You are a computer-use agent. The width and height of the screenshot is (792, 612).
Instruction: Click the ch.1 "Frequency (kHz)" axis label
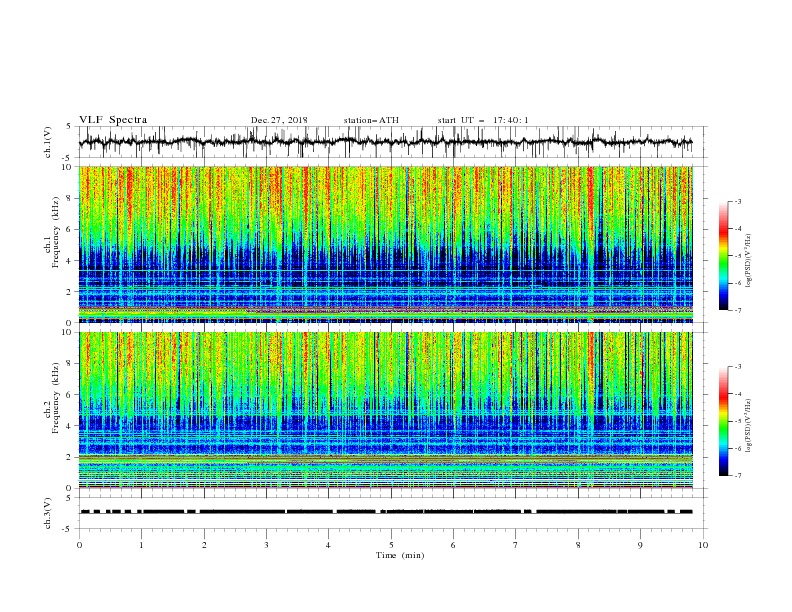tap(56, 230)
